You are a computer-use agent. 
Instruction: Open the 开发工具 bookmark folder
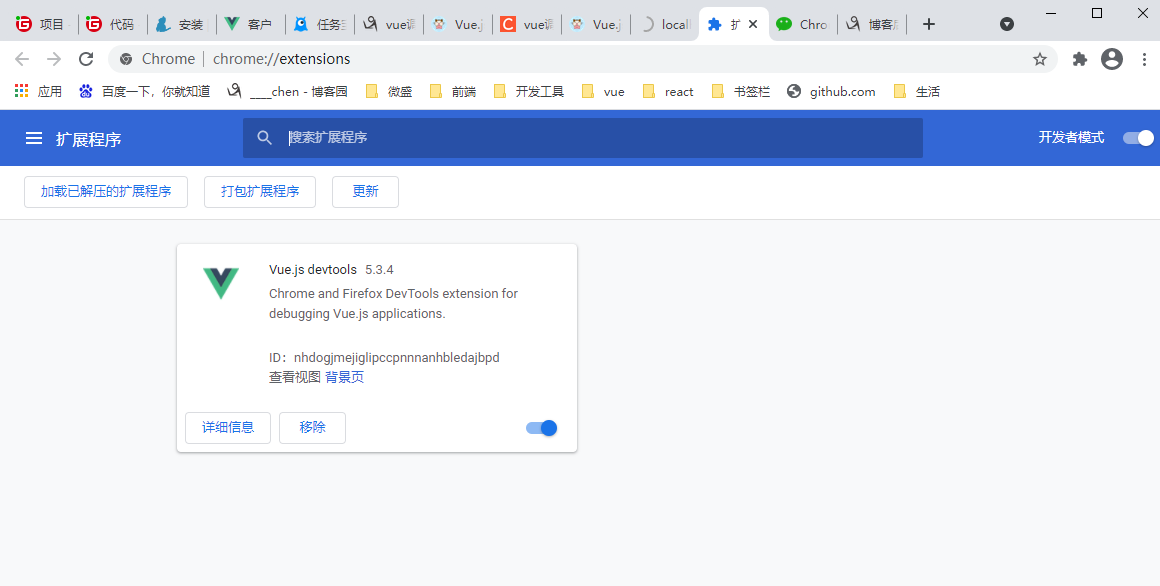pyautogui.click(x=529, y=92)
